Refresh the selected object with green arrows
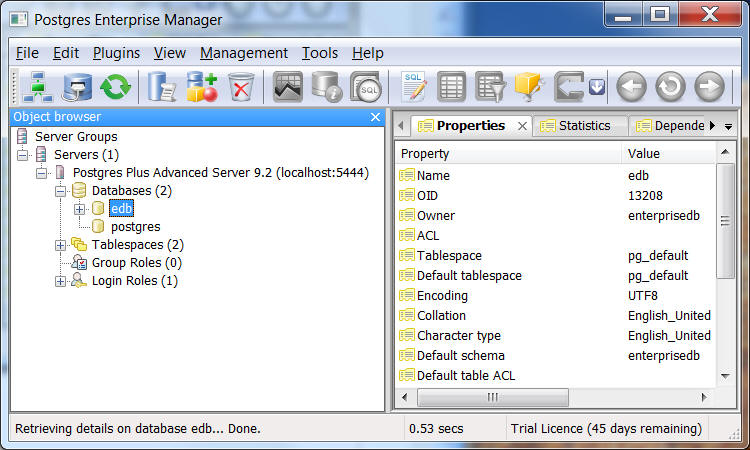Image resolution: width=750 pixels, height=450 pixels. tap(115, 87)
